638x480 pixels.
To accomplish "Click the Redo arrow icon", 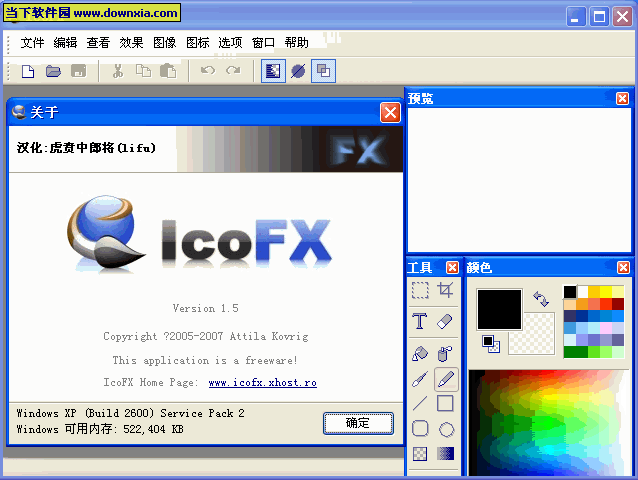I will coord(233,71).
